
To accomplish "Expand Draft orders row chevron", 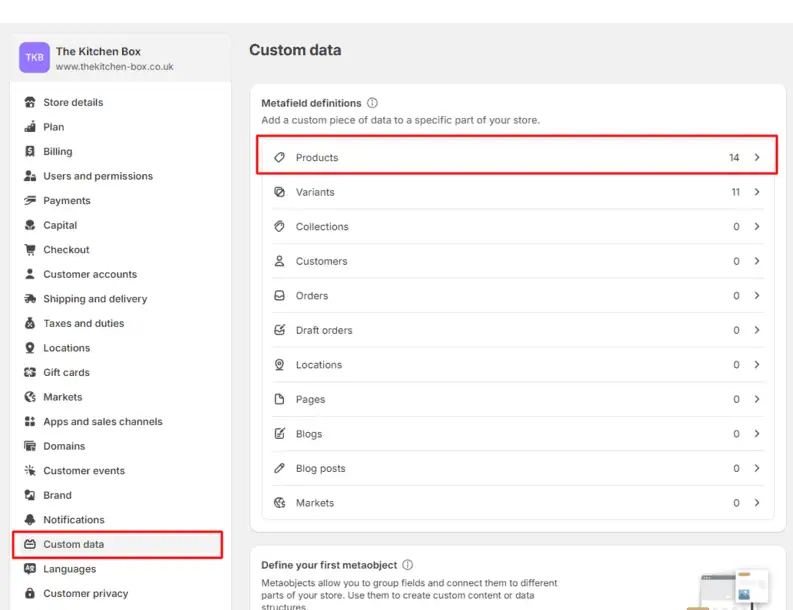I will (x=757, y=330).
